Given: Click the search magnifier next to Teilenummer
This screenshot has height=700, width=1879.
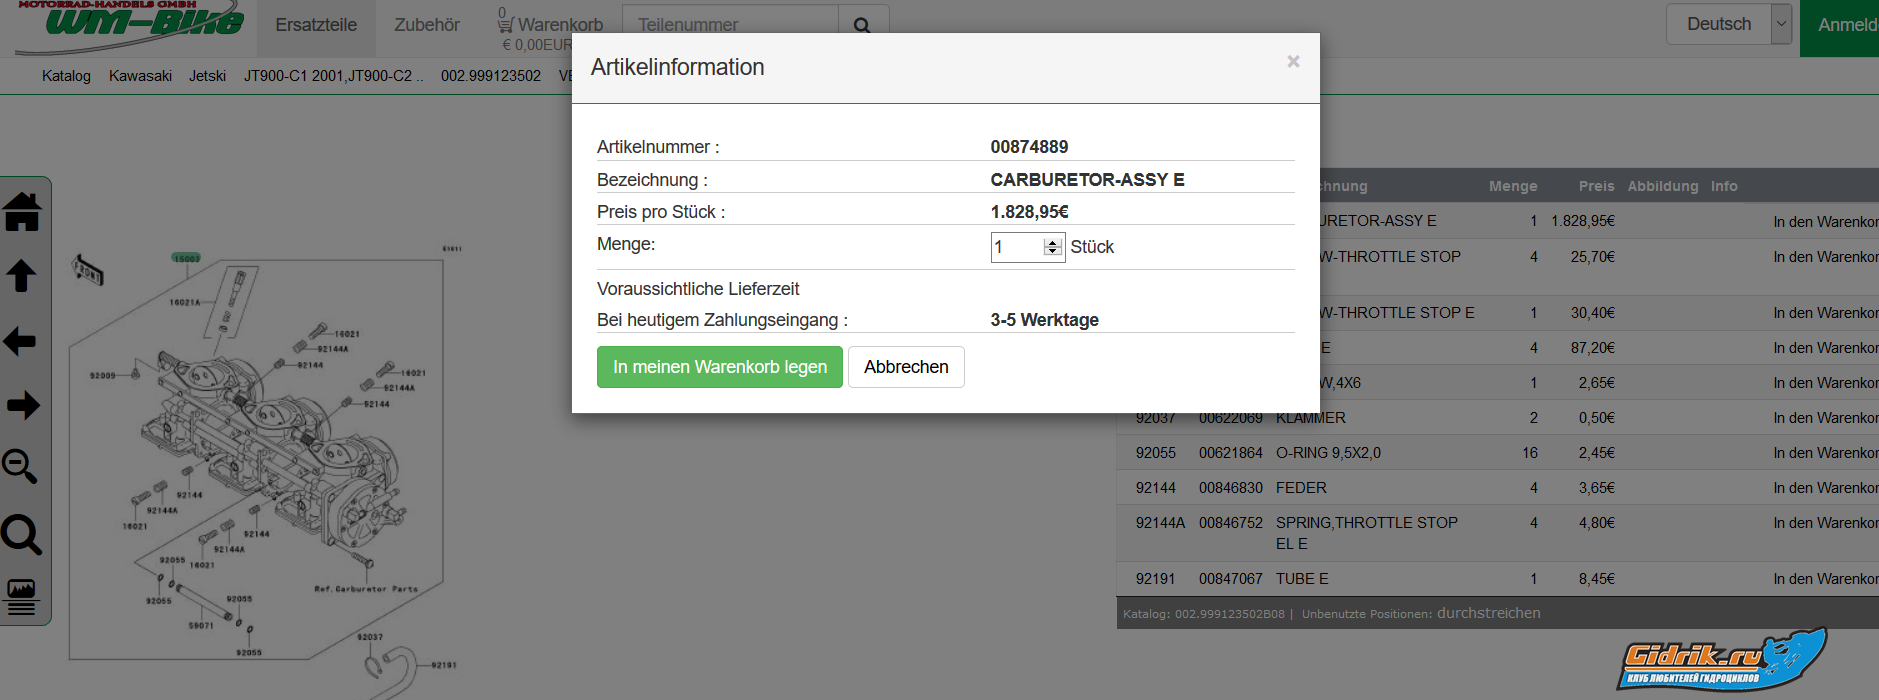Looking at the screenshot, I should (862, 25).
